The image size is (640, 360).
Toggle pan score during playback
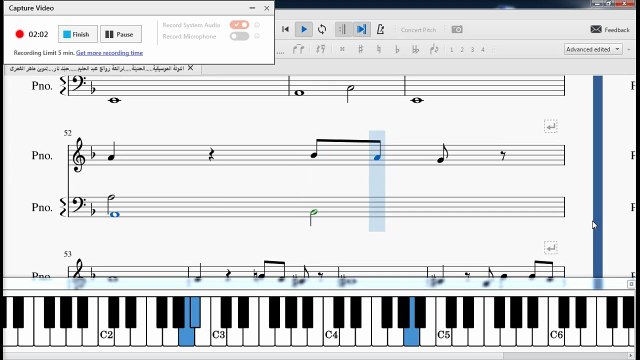361,29
